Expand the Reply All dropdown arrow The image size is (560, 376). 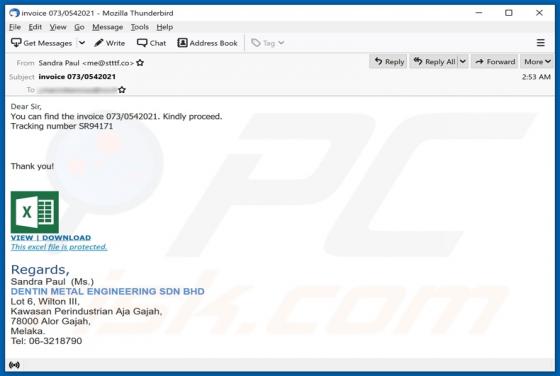coord(463,62)
